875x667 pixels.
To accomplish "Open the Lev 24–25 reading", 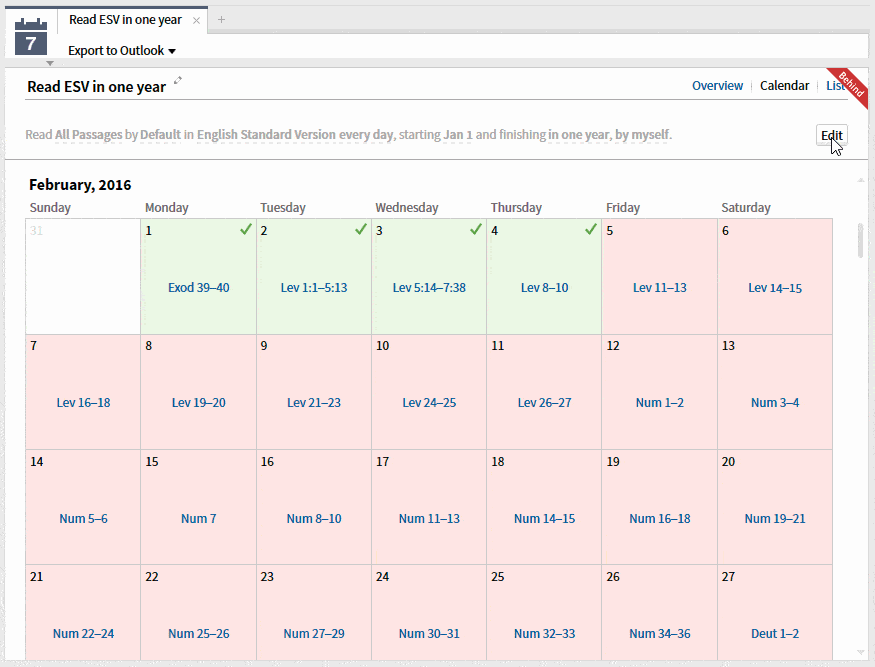I will click(429, 402).
